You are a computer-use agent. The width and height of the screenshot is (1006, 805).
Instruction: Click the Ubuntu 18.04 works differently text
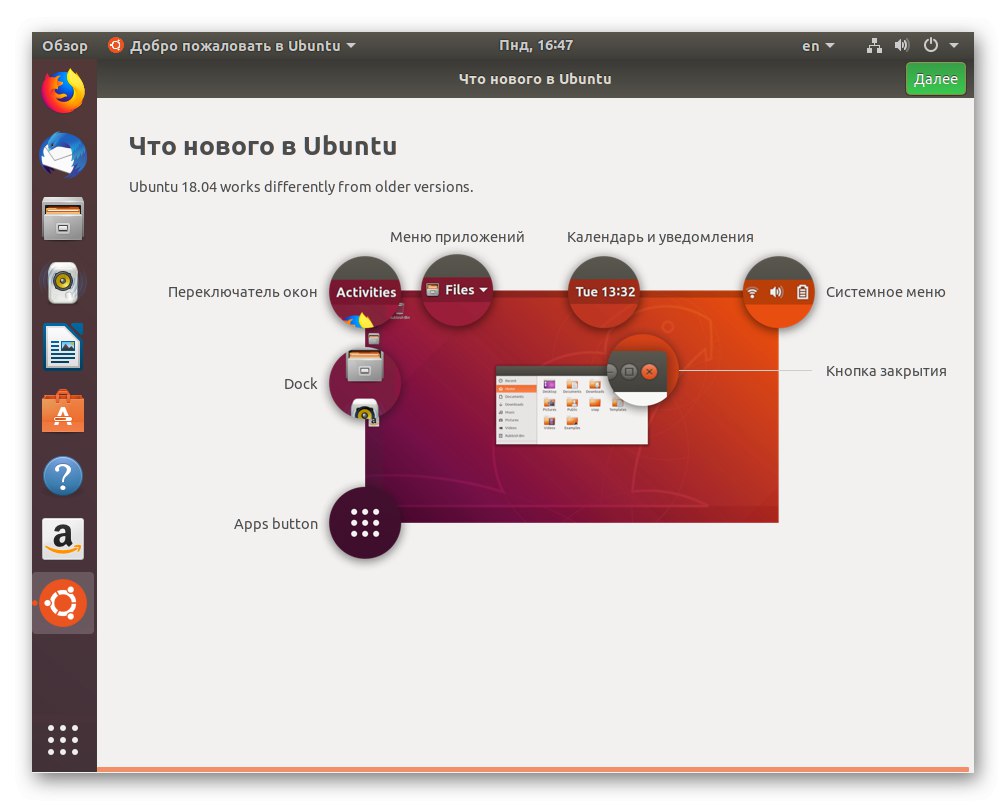coord(301,187)
